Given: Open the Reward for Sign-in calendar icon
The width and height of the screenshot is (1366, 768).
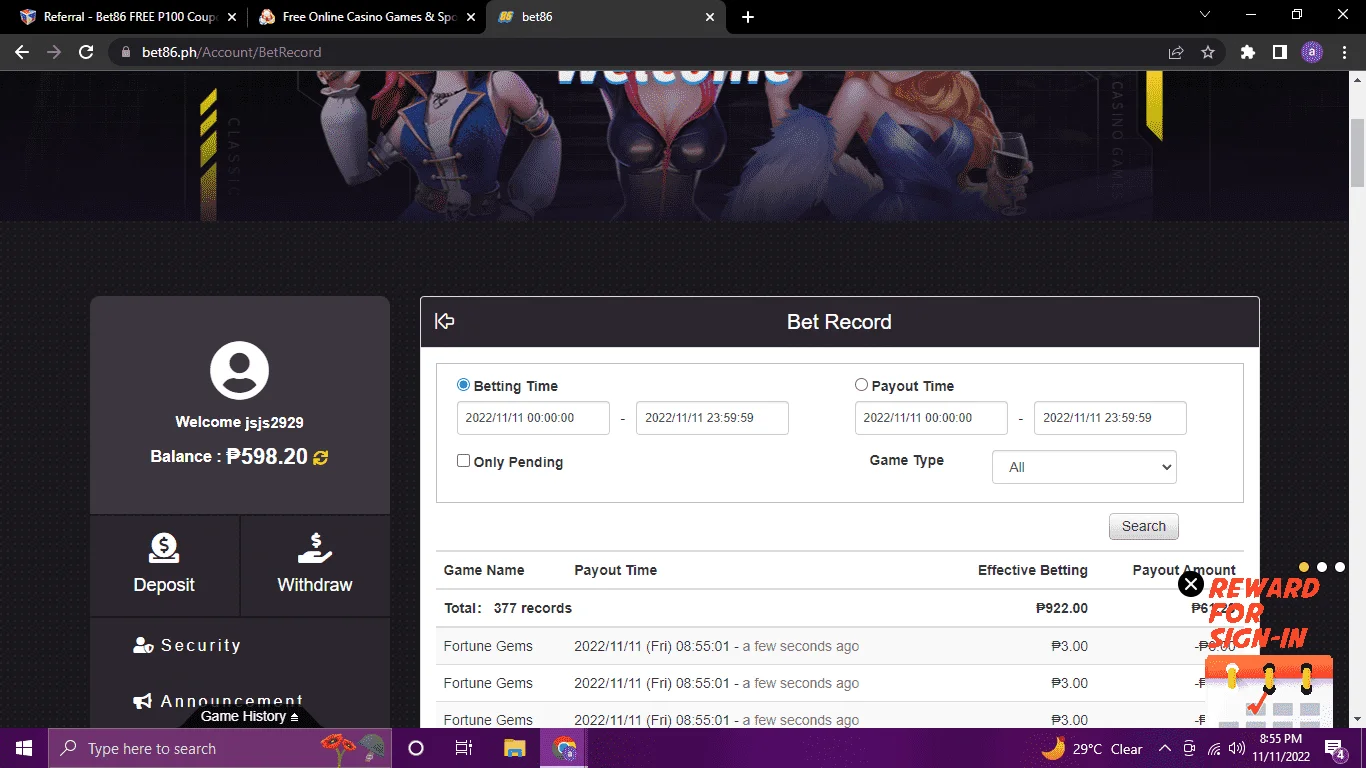Looking at the screenshot, I should [1268, 690].
